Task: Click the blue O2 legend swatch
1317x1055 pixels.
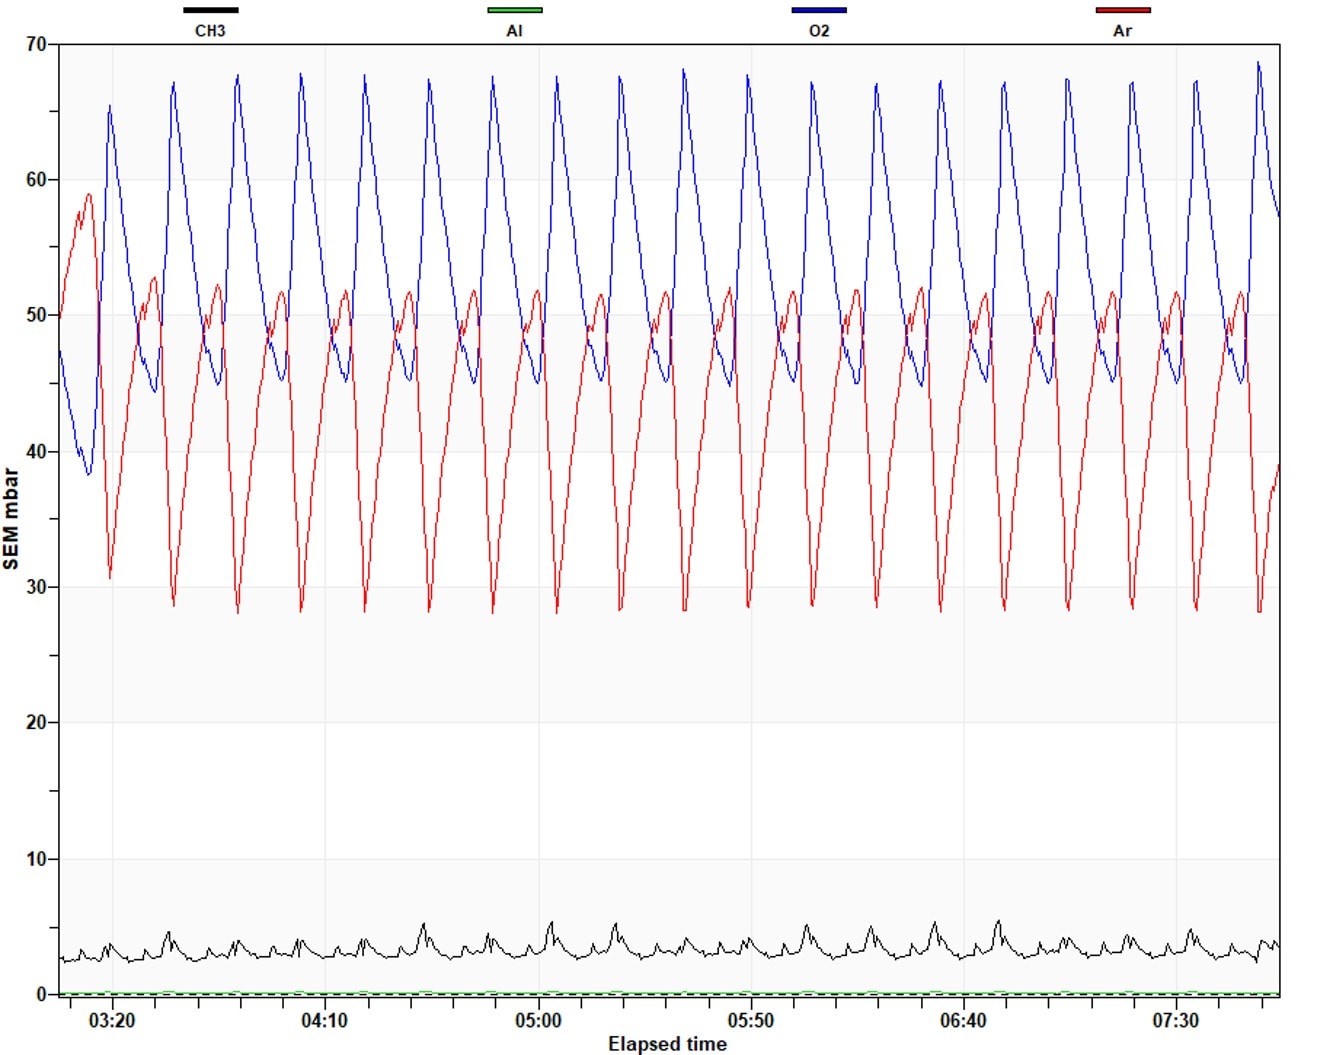Action: click(819, 10)
